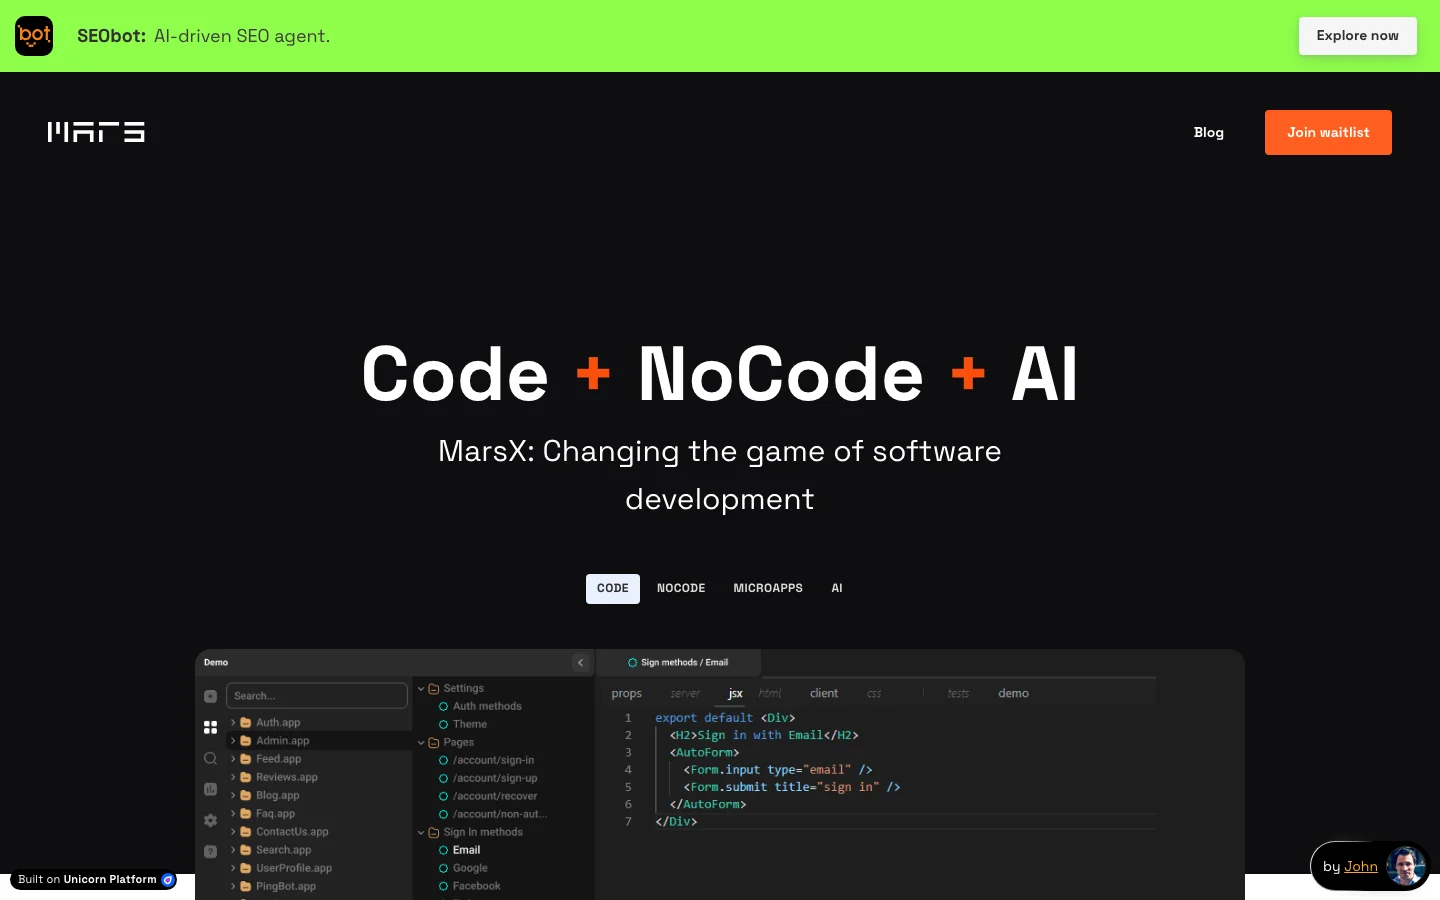Click the Join waitlist button
The width and height of the screenshot is (1440, 900).
click(1328, 132)
